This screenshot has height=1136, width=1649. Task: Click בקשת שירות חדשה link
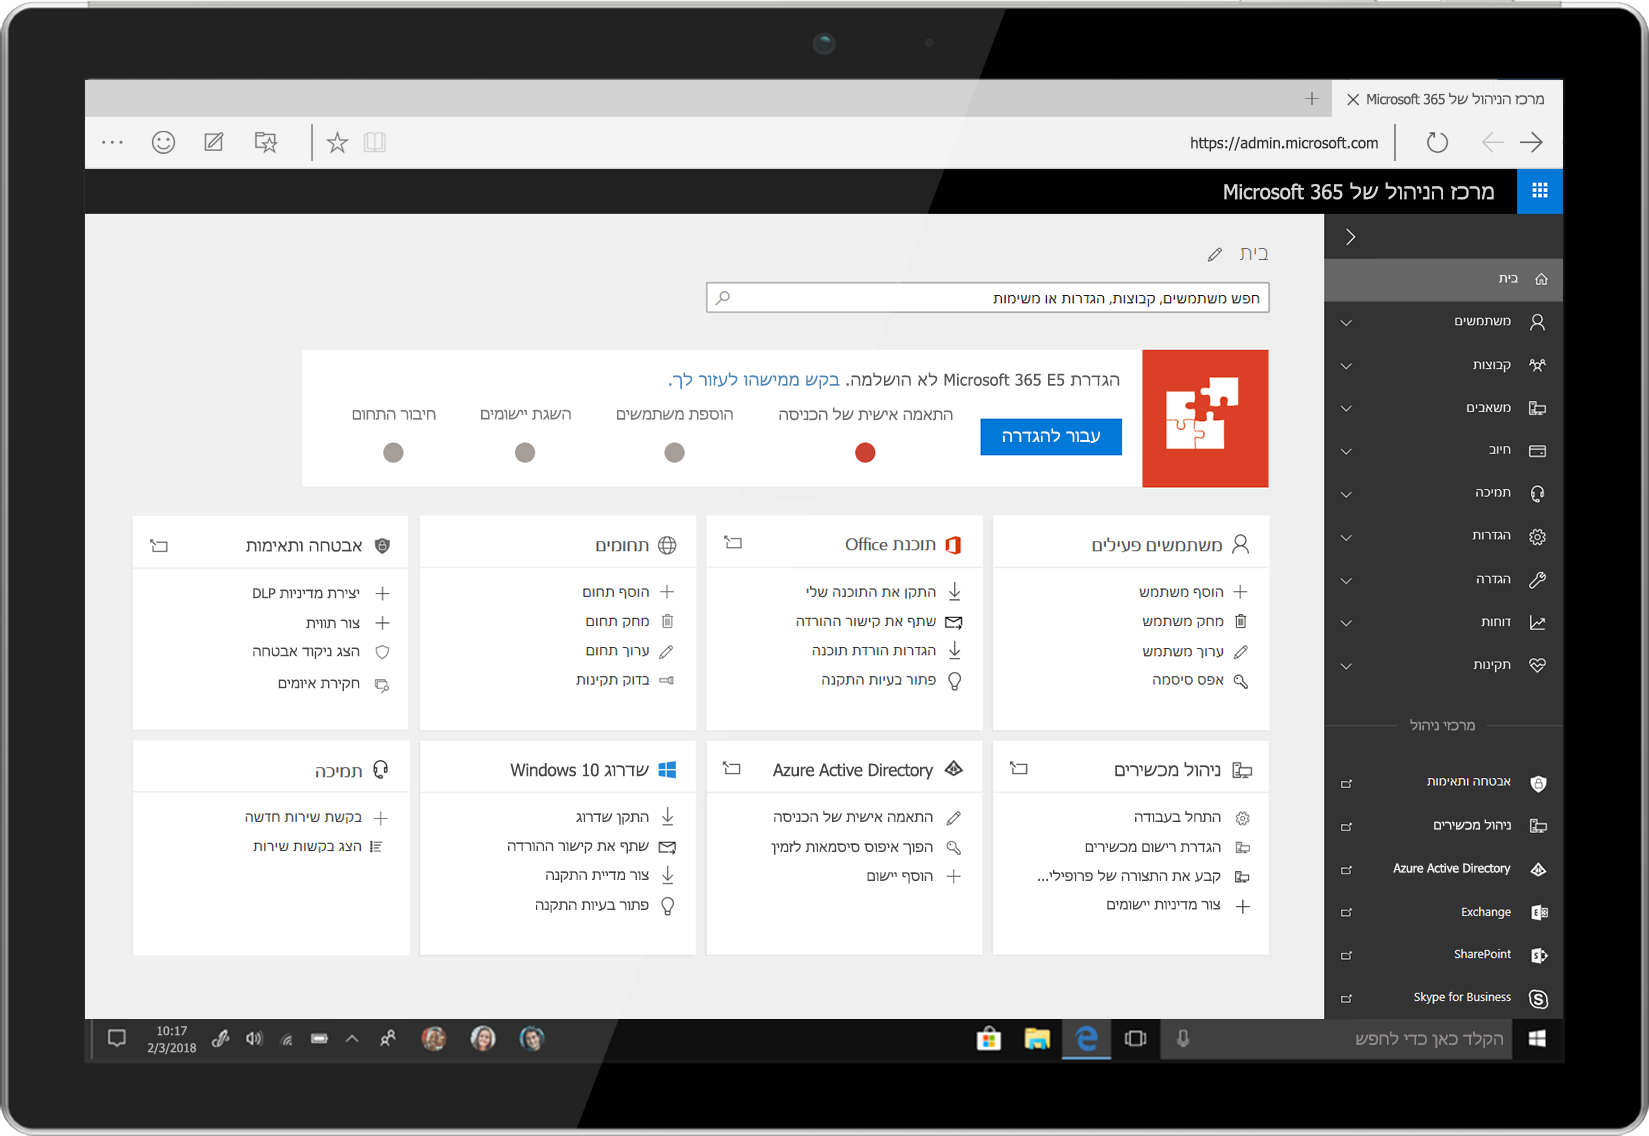[303, 817]
